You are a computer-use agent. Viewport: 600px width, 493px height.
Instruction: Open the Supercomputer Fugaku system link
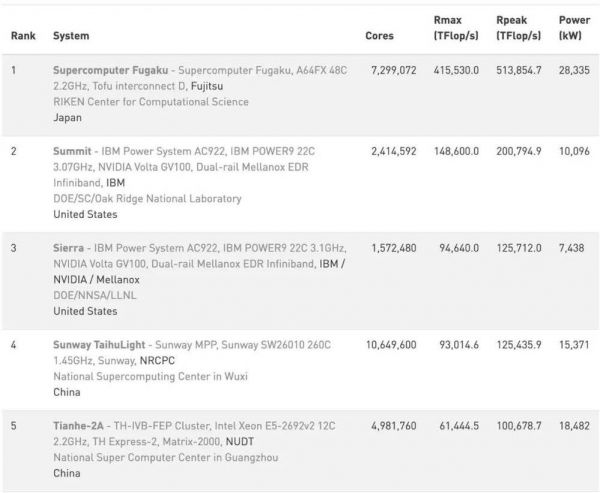pos(109,70)
